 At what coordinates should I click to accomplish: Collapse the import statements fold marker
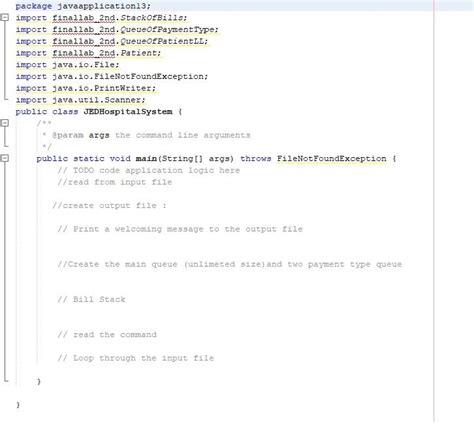coord(5,17)
